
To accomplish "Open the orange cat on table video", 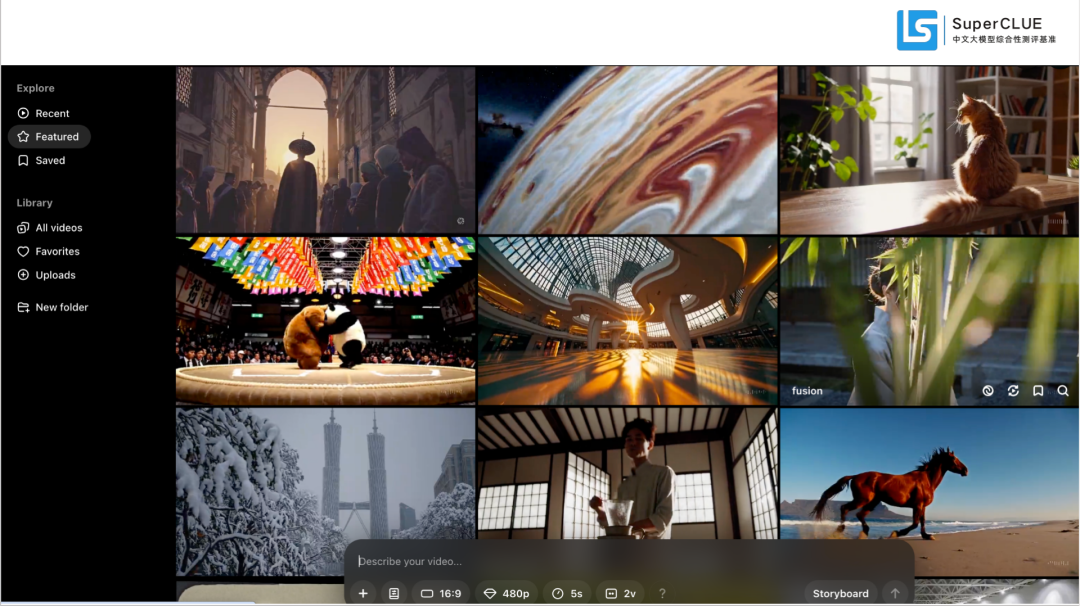I will [x=929, y=150].
